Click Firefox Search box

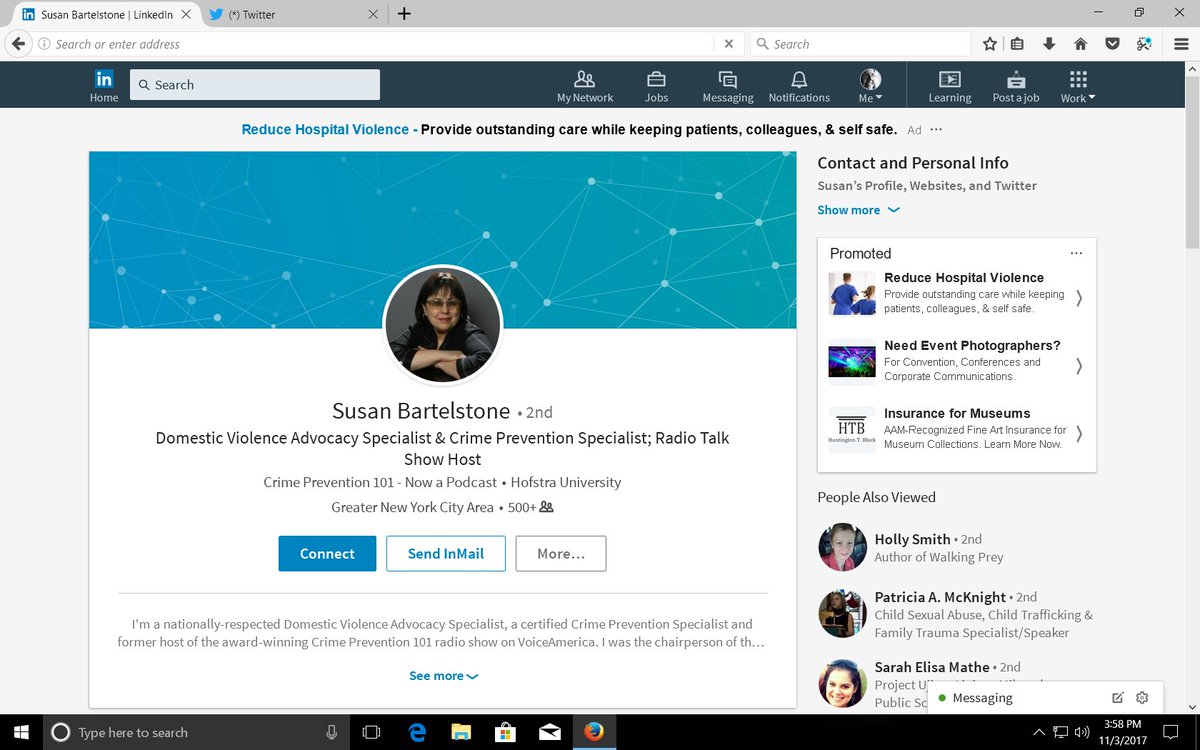[x=860, y=44]
